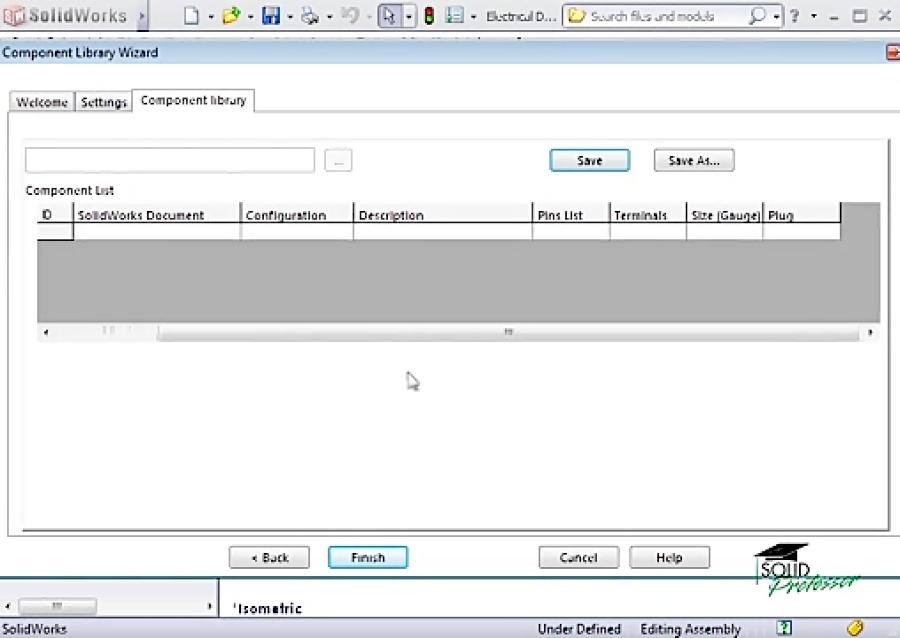Open SolidWorks Options from the toolbar
900x638 pixels.
pos(454,15)
